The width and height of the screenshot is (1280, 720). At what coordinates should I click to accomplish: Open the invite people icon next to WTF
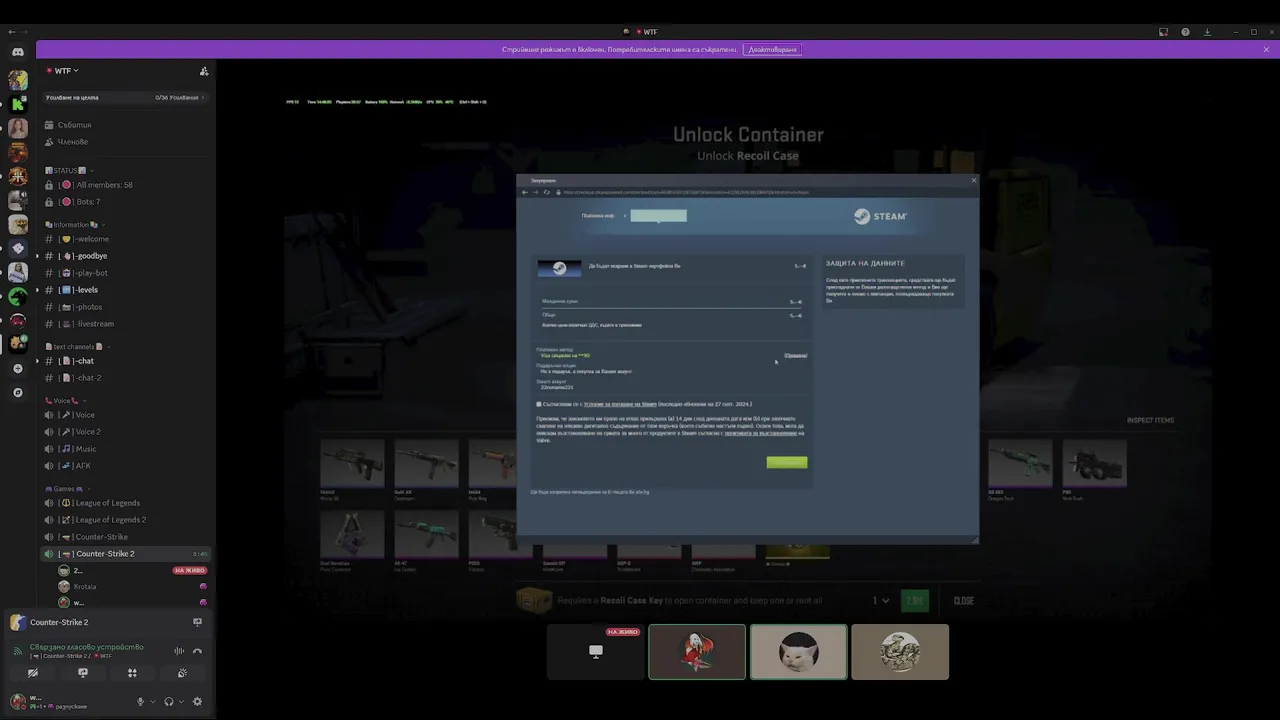tap(204, 71)
